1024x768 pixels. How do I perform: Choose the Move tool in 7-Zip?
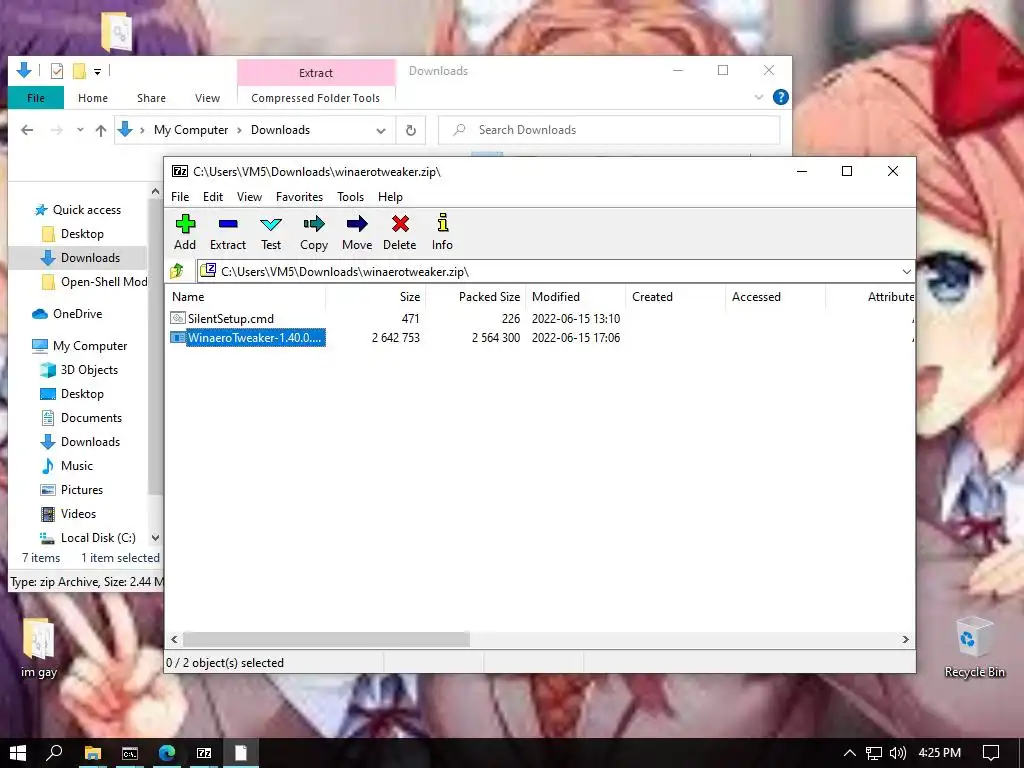(357, 232)
